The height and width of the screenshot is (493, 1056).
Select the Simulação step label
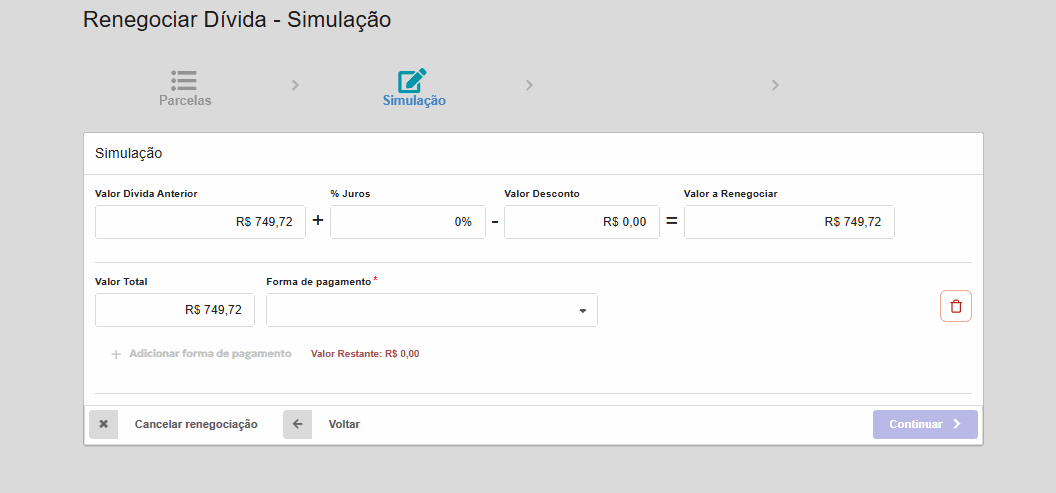(x=414, y=101)
